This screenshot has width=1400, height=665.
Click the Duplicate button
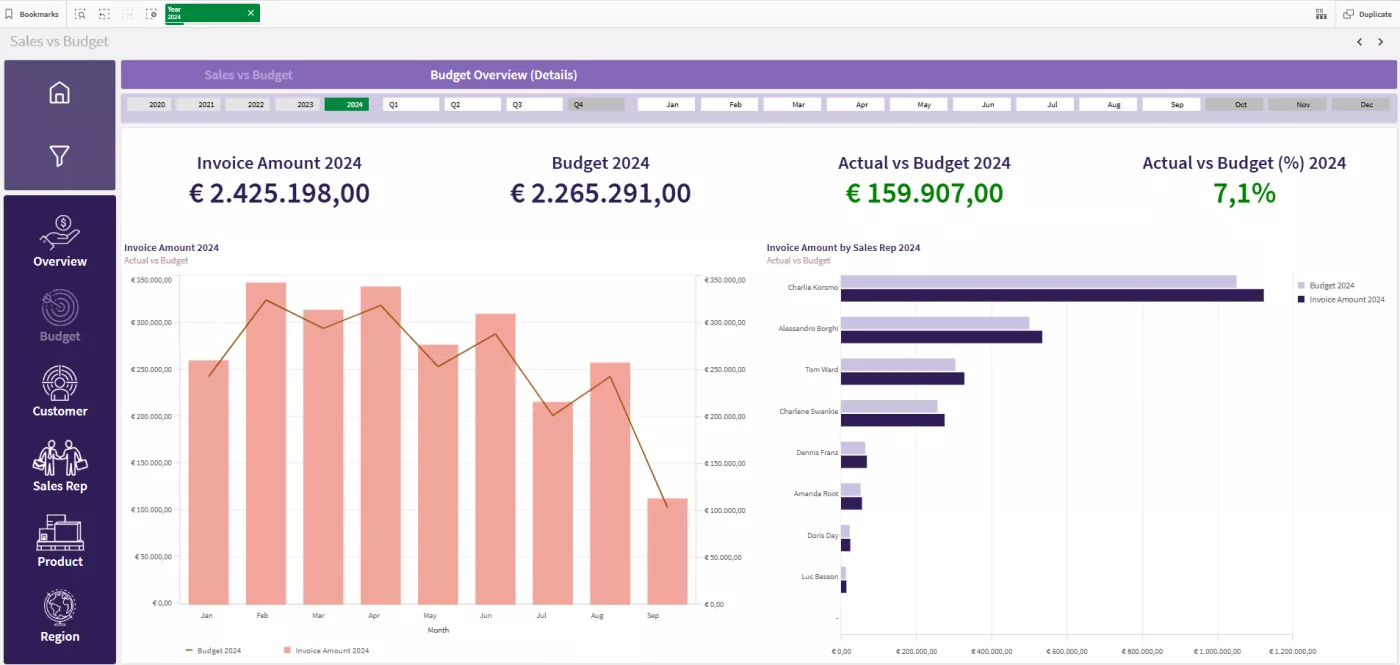(1368, 14)
